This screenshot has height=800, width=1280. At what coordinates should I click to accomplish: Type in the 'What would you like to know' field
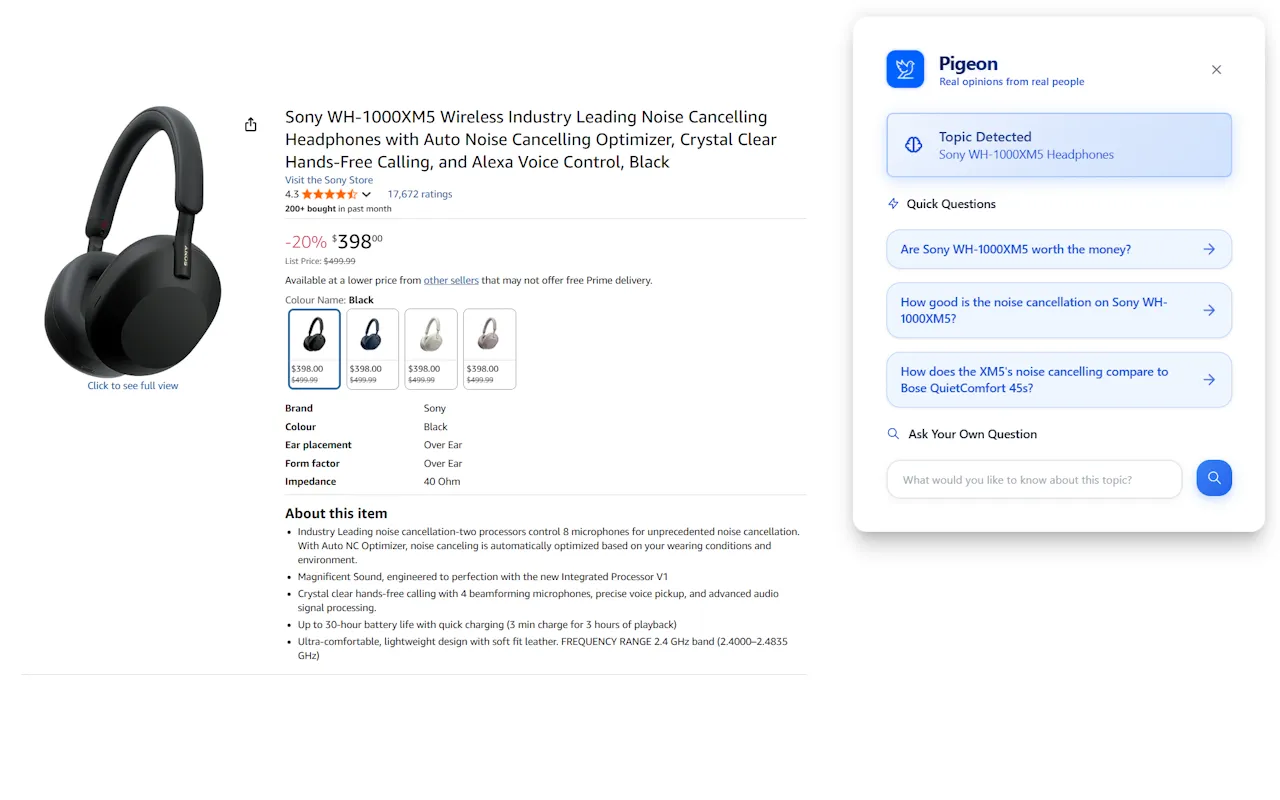point(1034,480)
